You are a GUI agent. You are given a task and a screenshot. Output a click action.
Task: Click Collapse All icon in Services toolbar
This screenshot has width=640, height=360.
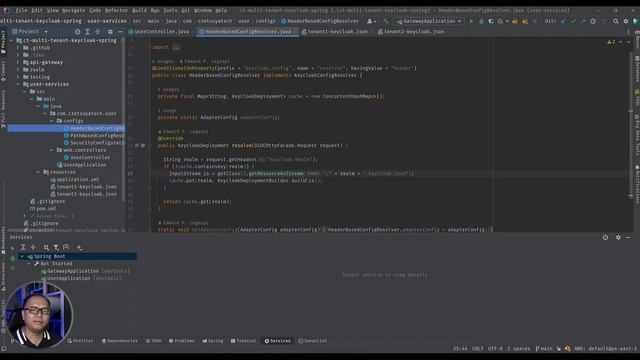coord(33,247)
